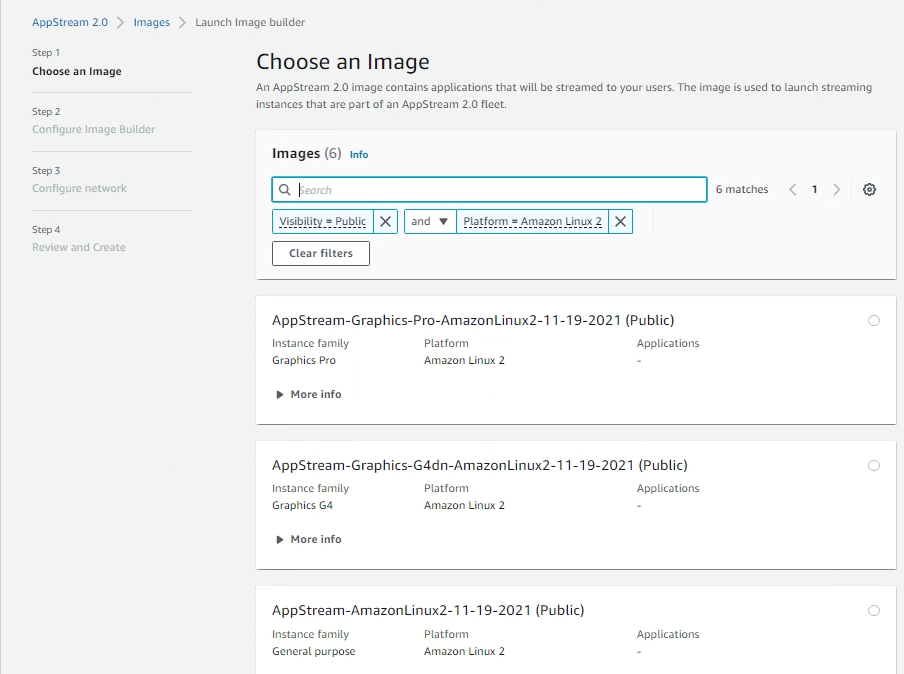This screenshot has height=674, width=904.
Task: Open the settings gear for the Images list
Action: click(x=869, y=189)
